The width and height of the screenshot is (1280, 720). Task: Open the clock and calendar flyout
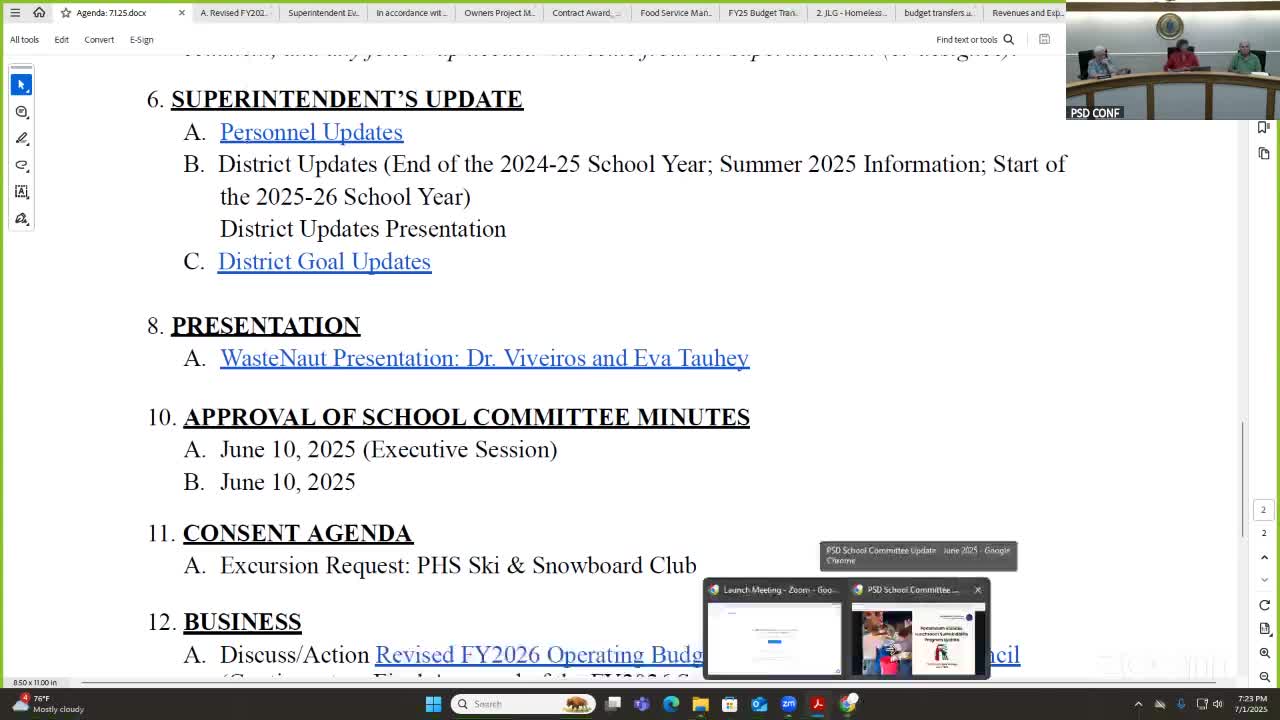(1250, 704)
